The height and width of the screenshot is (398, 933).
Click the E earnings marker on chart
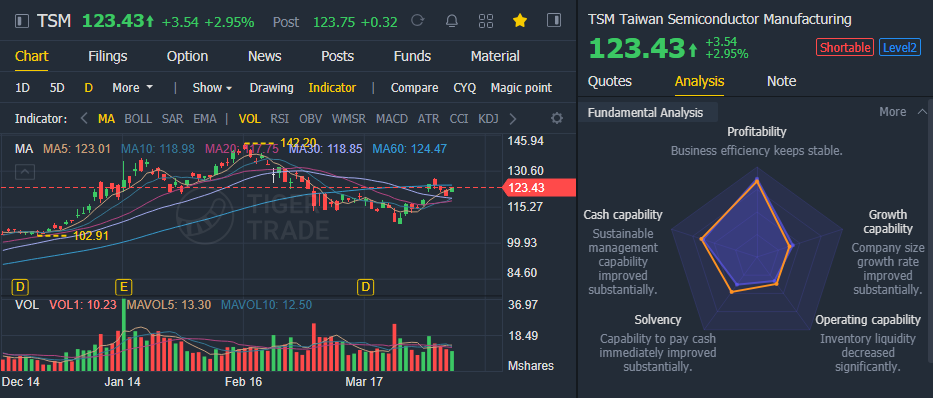pyautogui.click(x=124, y=288)
